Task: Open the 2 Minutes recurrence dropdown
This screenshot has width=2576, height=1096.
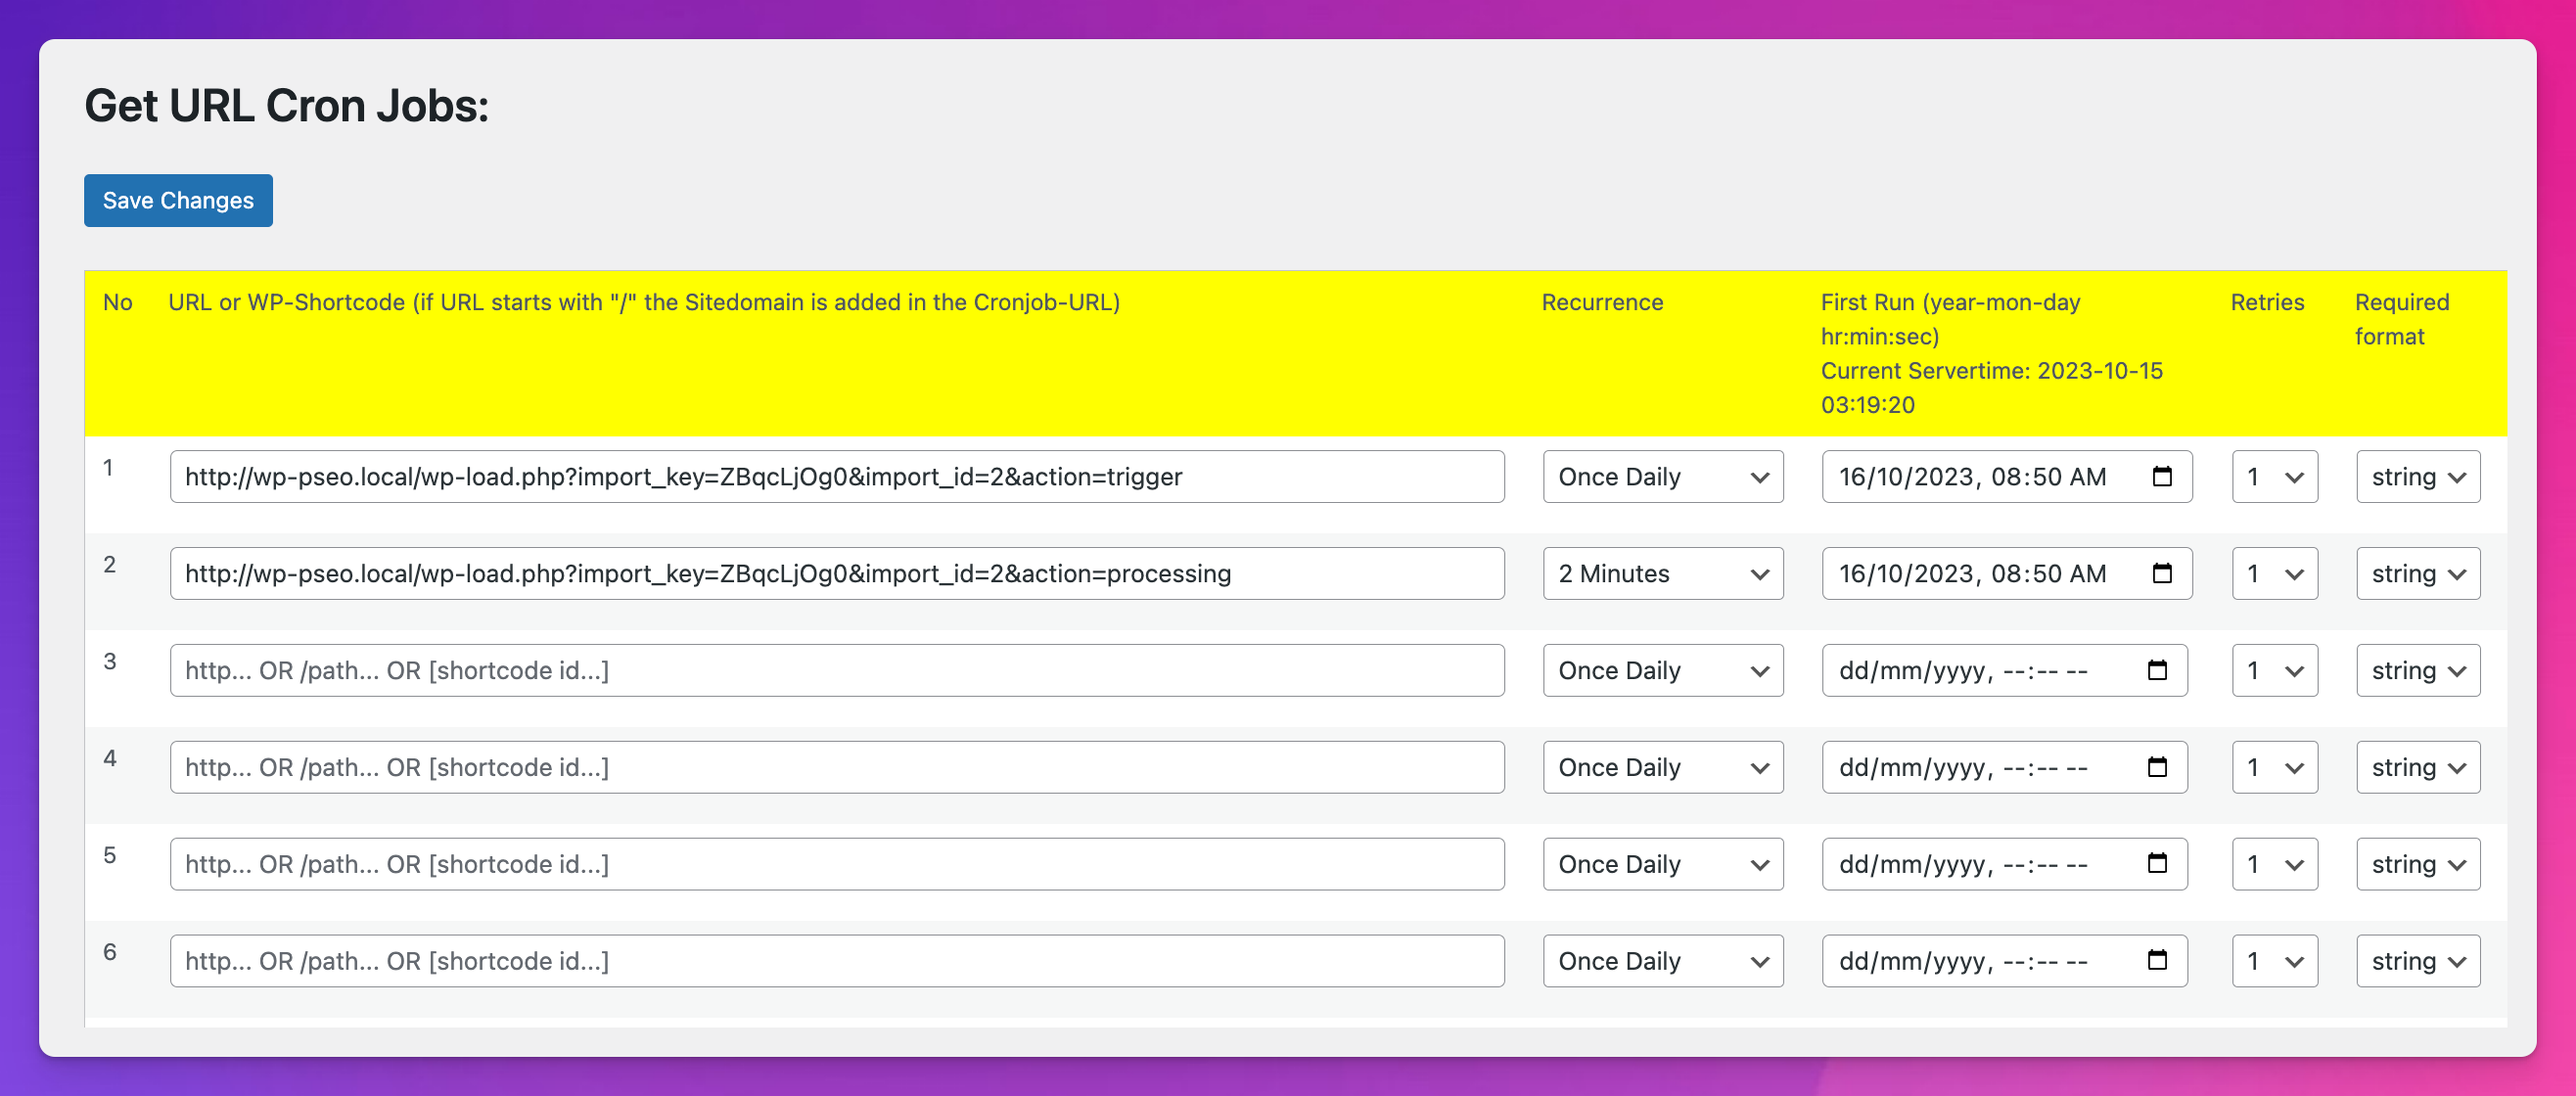Action: (x=1663, y=574)
